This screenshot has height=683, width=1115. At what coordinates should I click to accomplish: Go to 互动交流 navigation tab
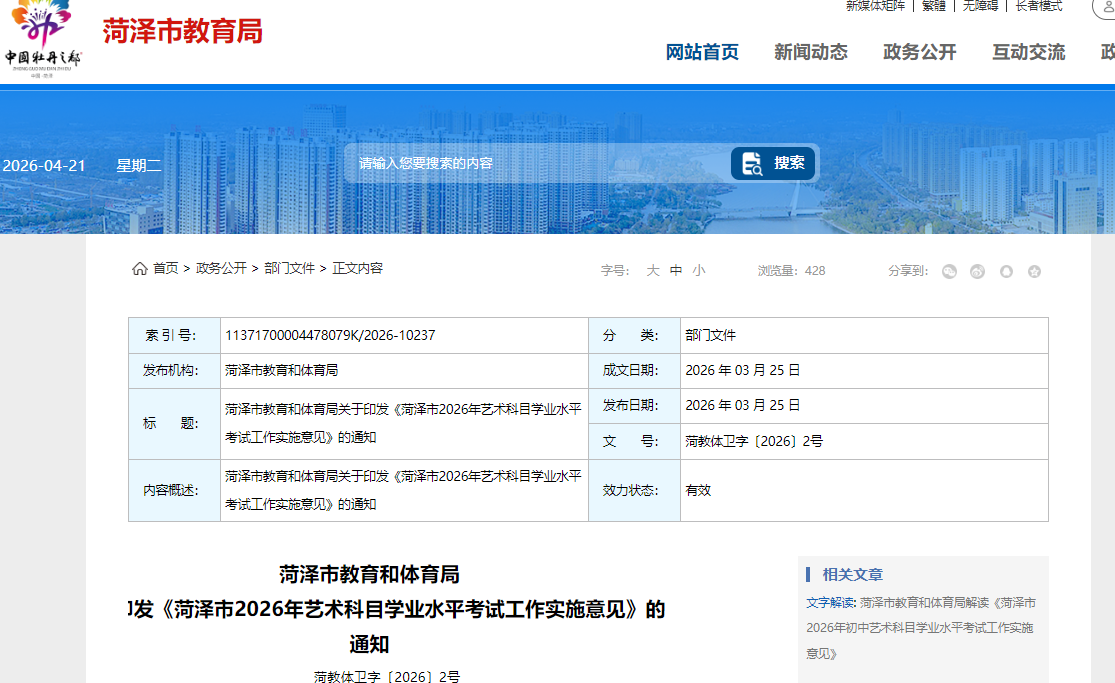point(1028,52)
